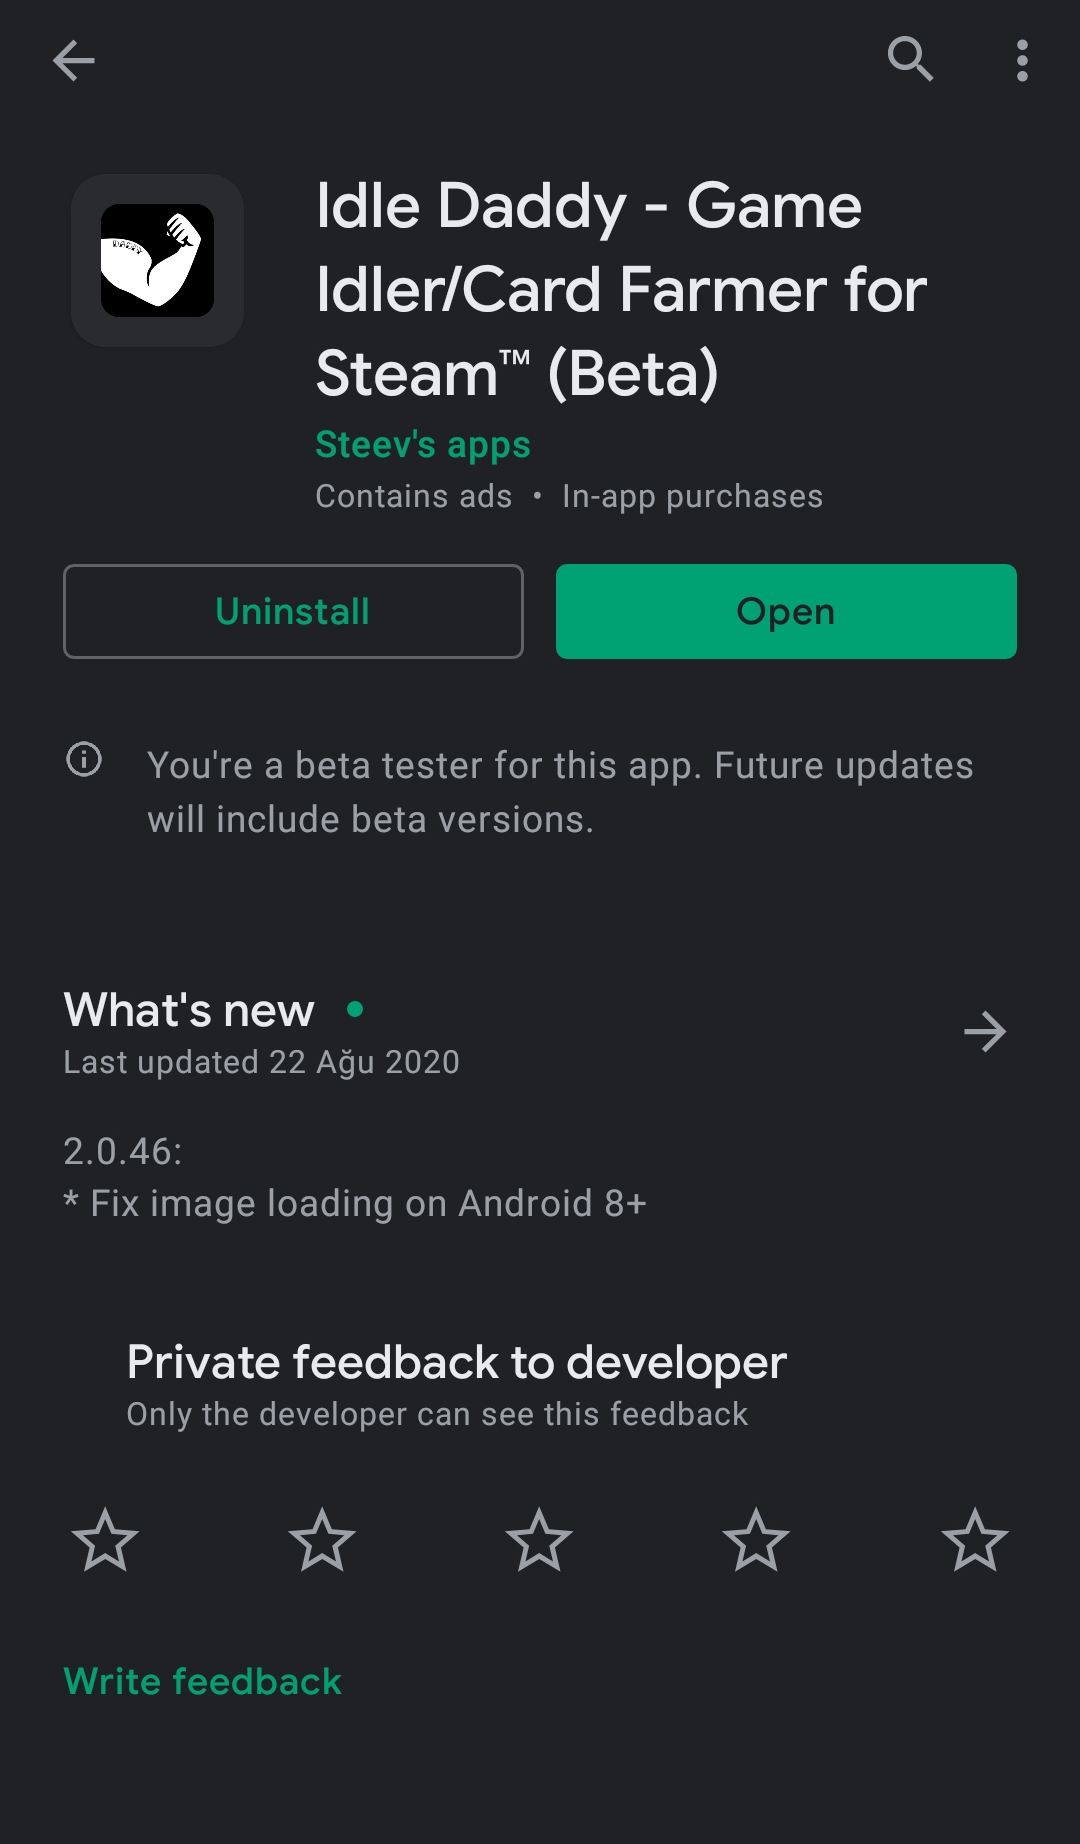Tap the back arrow icon
Image resolution: width=1080 pixels, height=1844 pixels.
pos(74,60)
